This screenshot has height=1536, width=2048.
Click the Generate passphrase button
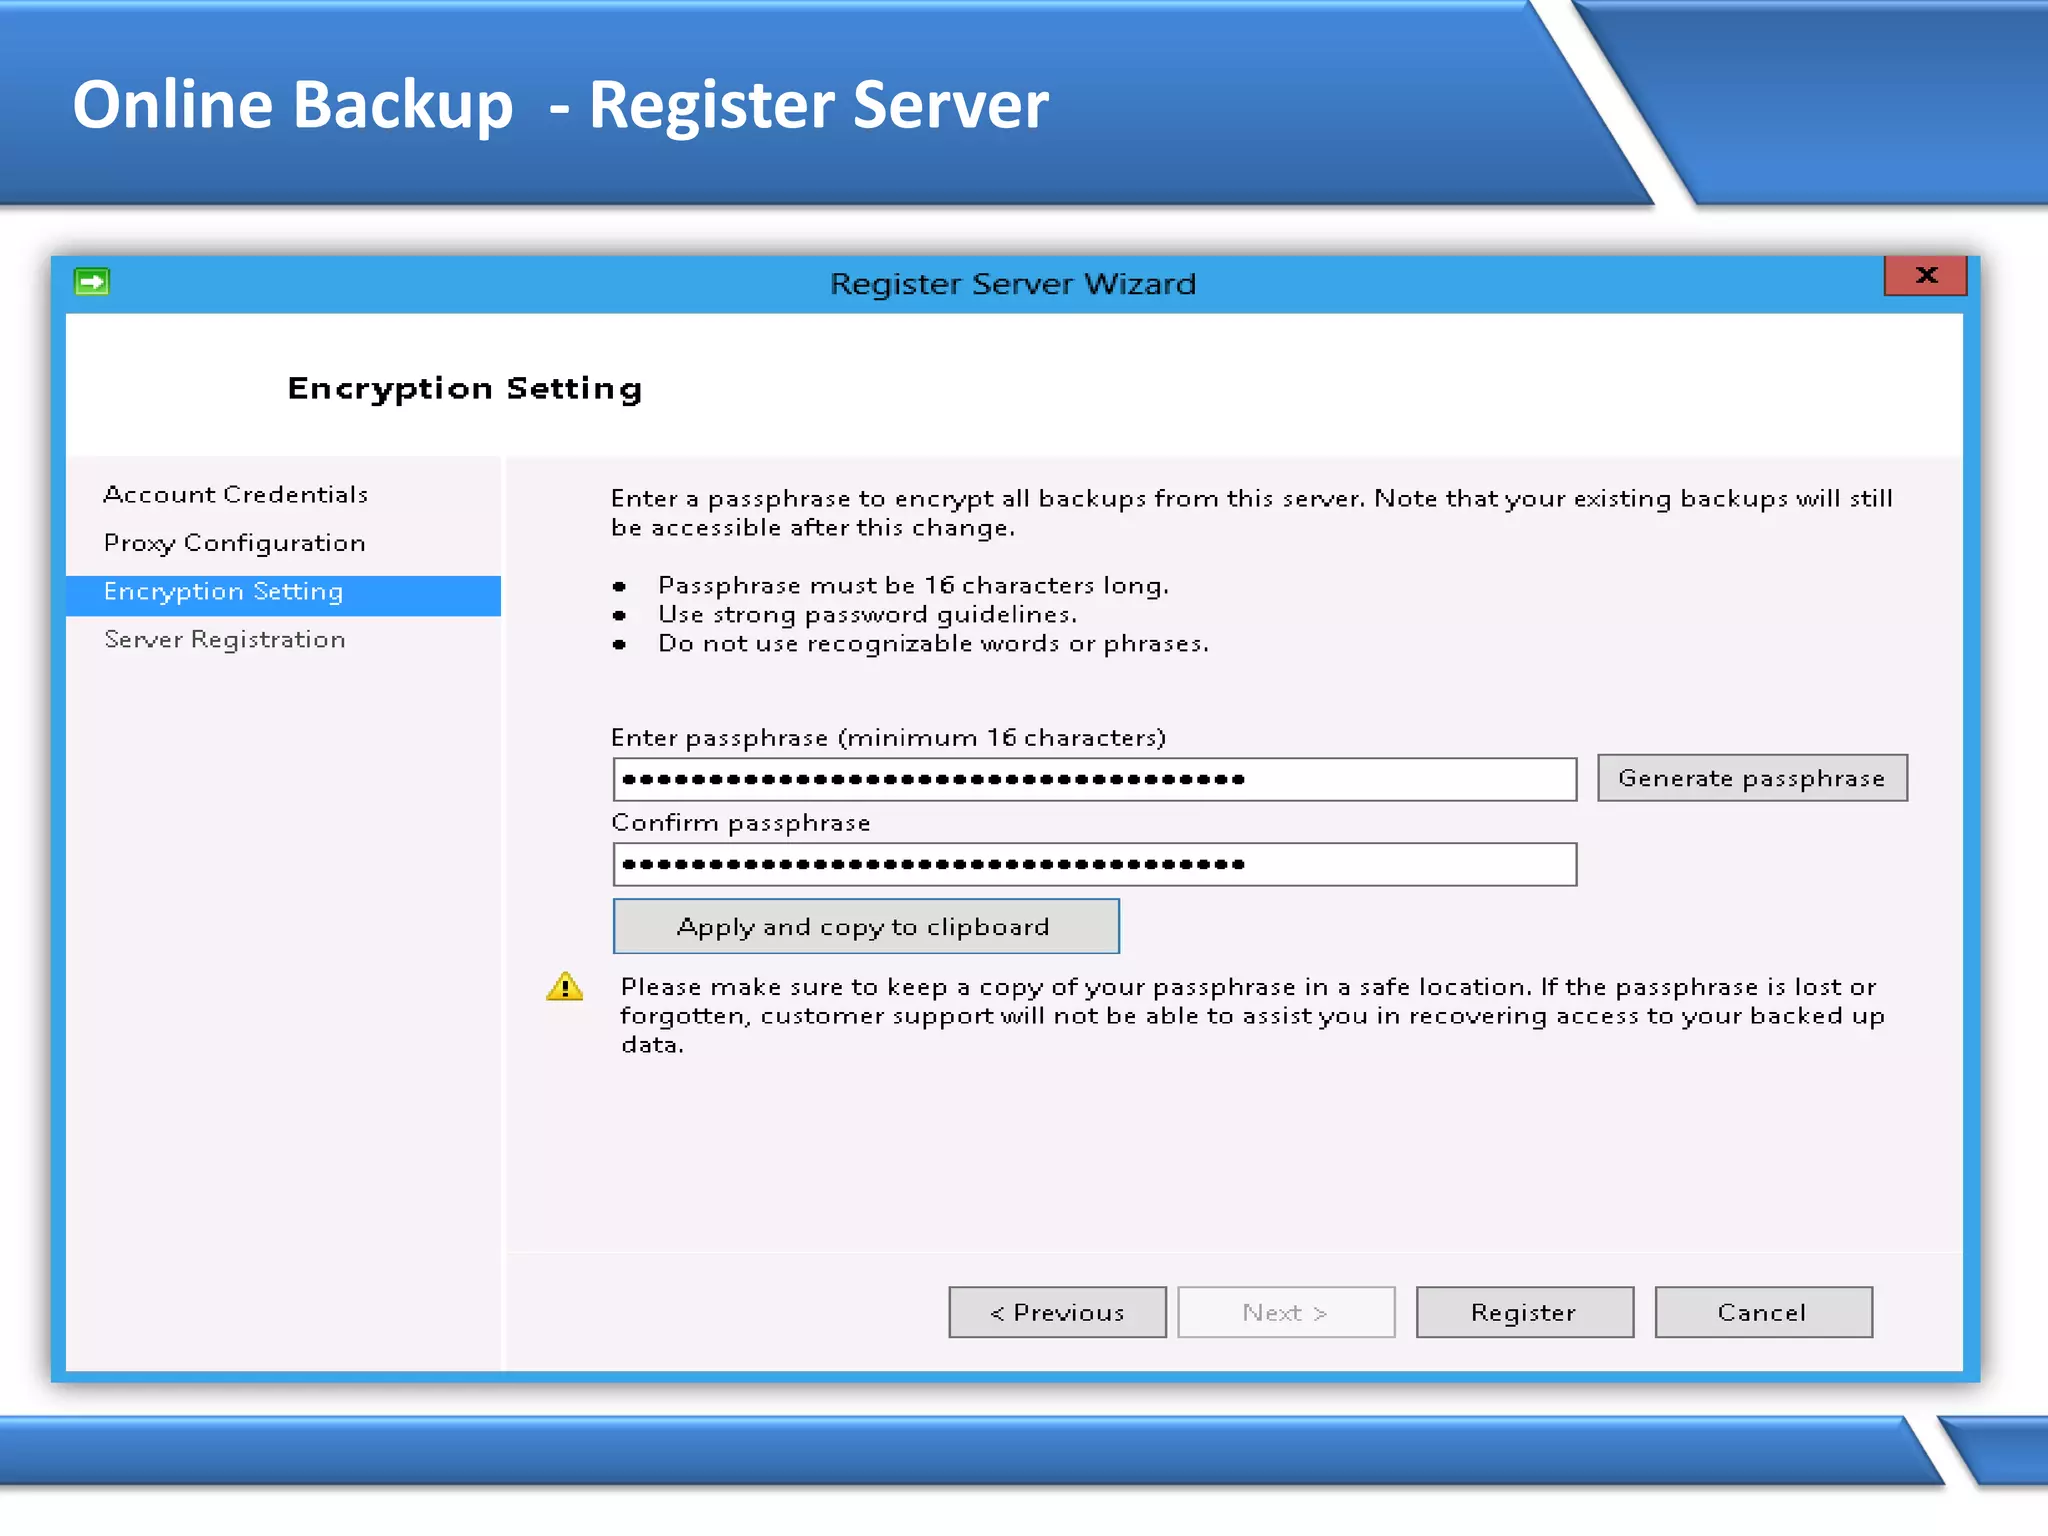pos(1752,778)
